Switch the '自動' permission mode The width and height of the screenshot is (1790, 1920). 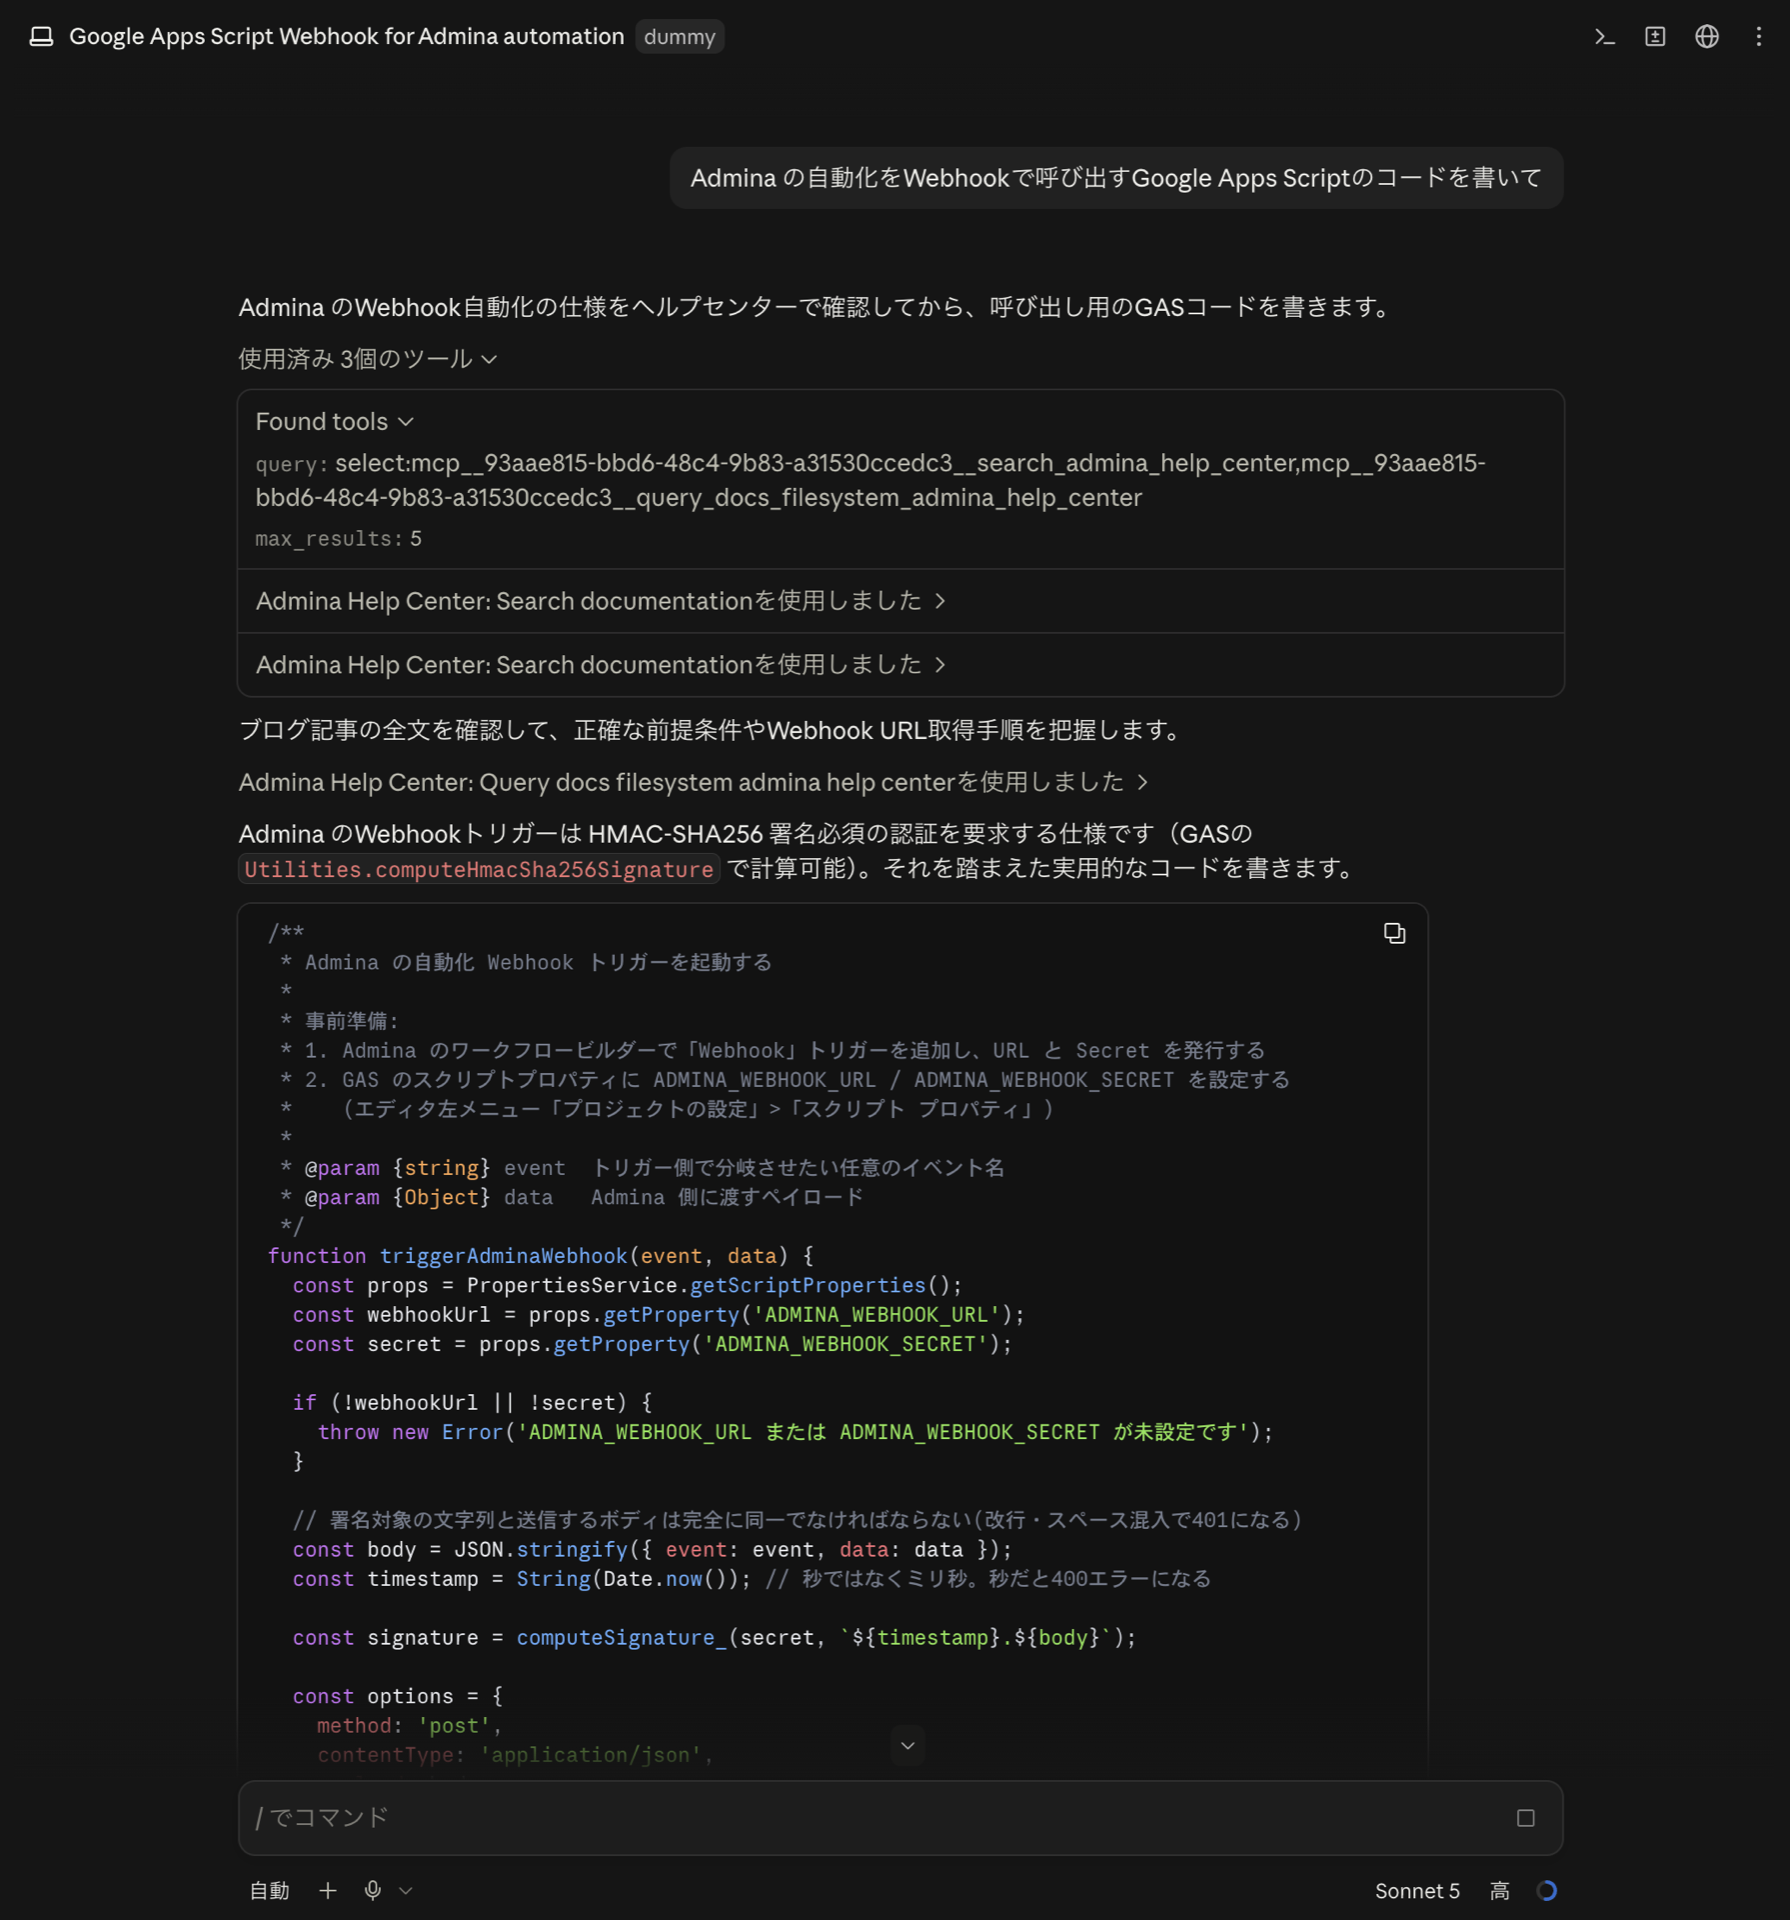[x=269, y=1890]
